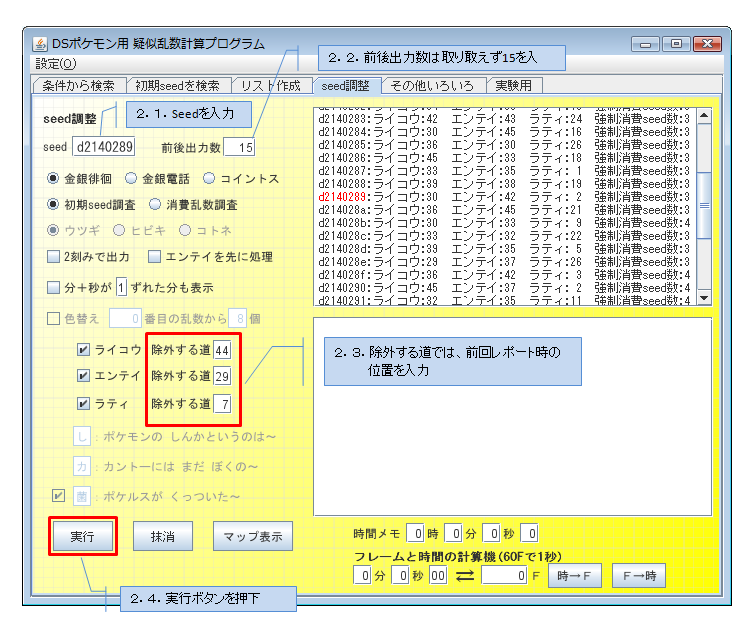Click ライコウ 除外する道 field showing 44
The image size is (753, 631).
point(222,350)
